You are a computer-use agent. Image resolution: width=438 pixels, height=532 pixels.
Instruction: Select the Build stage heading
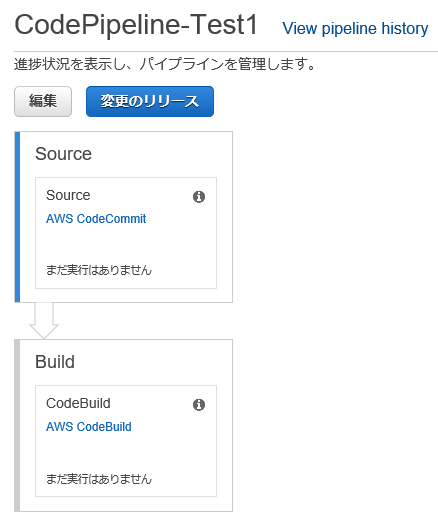(x=55, y=362)
